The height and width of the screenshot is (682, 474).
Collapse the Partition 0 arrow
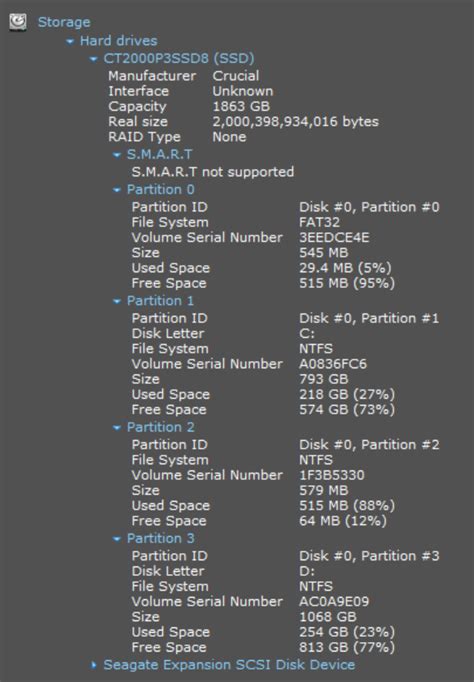pyautogui.click(x=117, y=191)
